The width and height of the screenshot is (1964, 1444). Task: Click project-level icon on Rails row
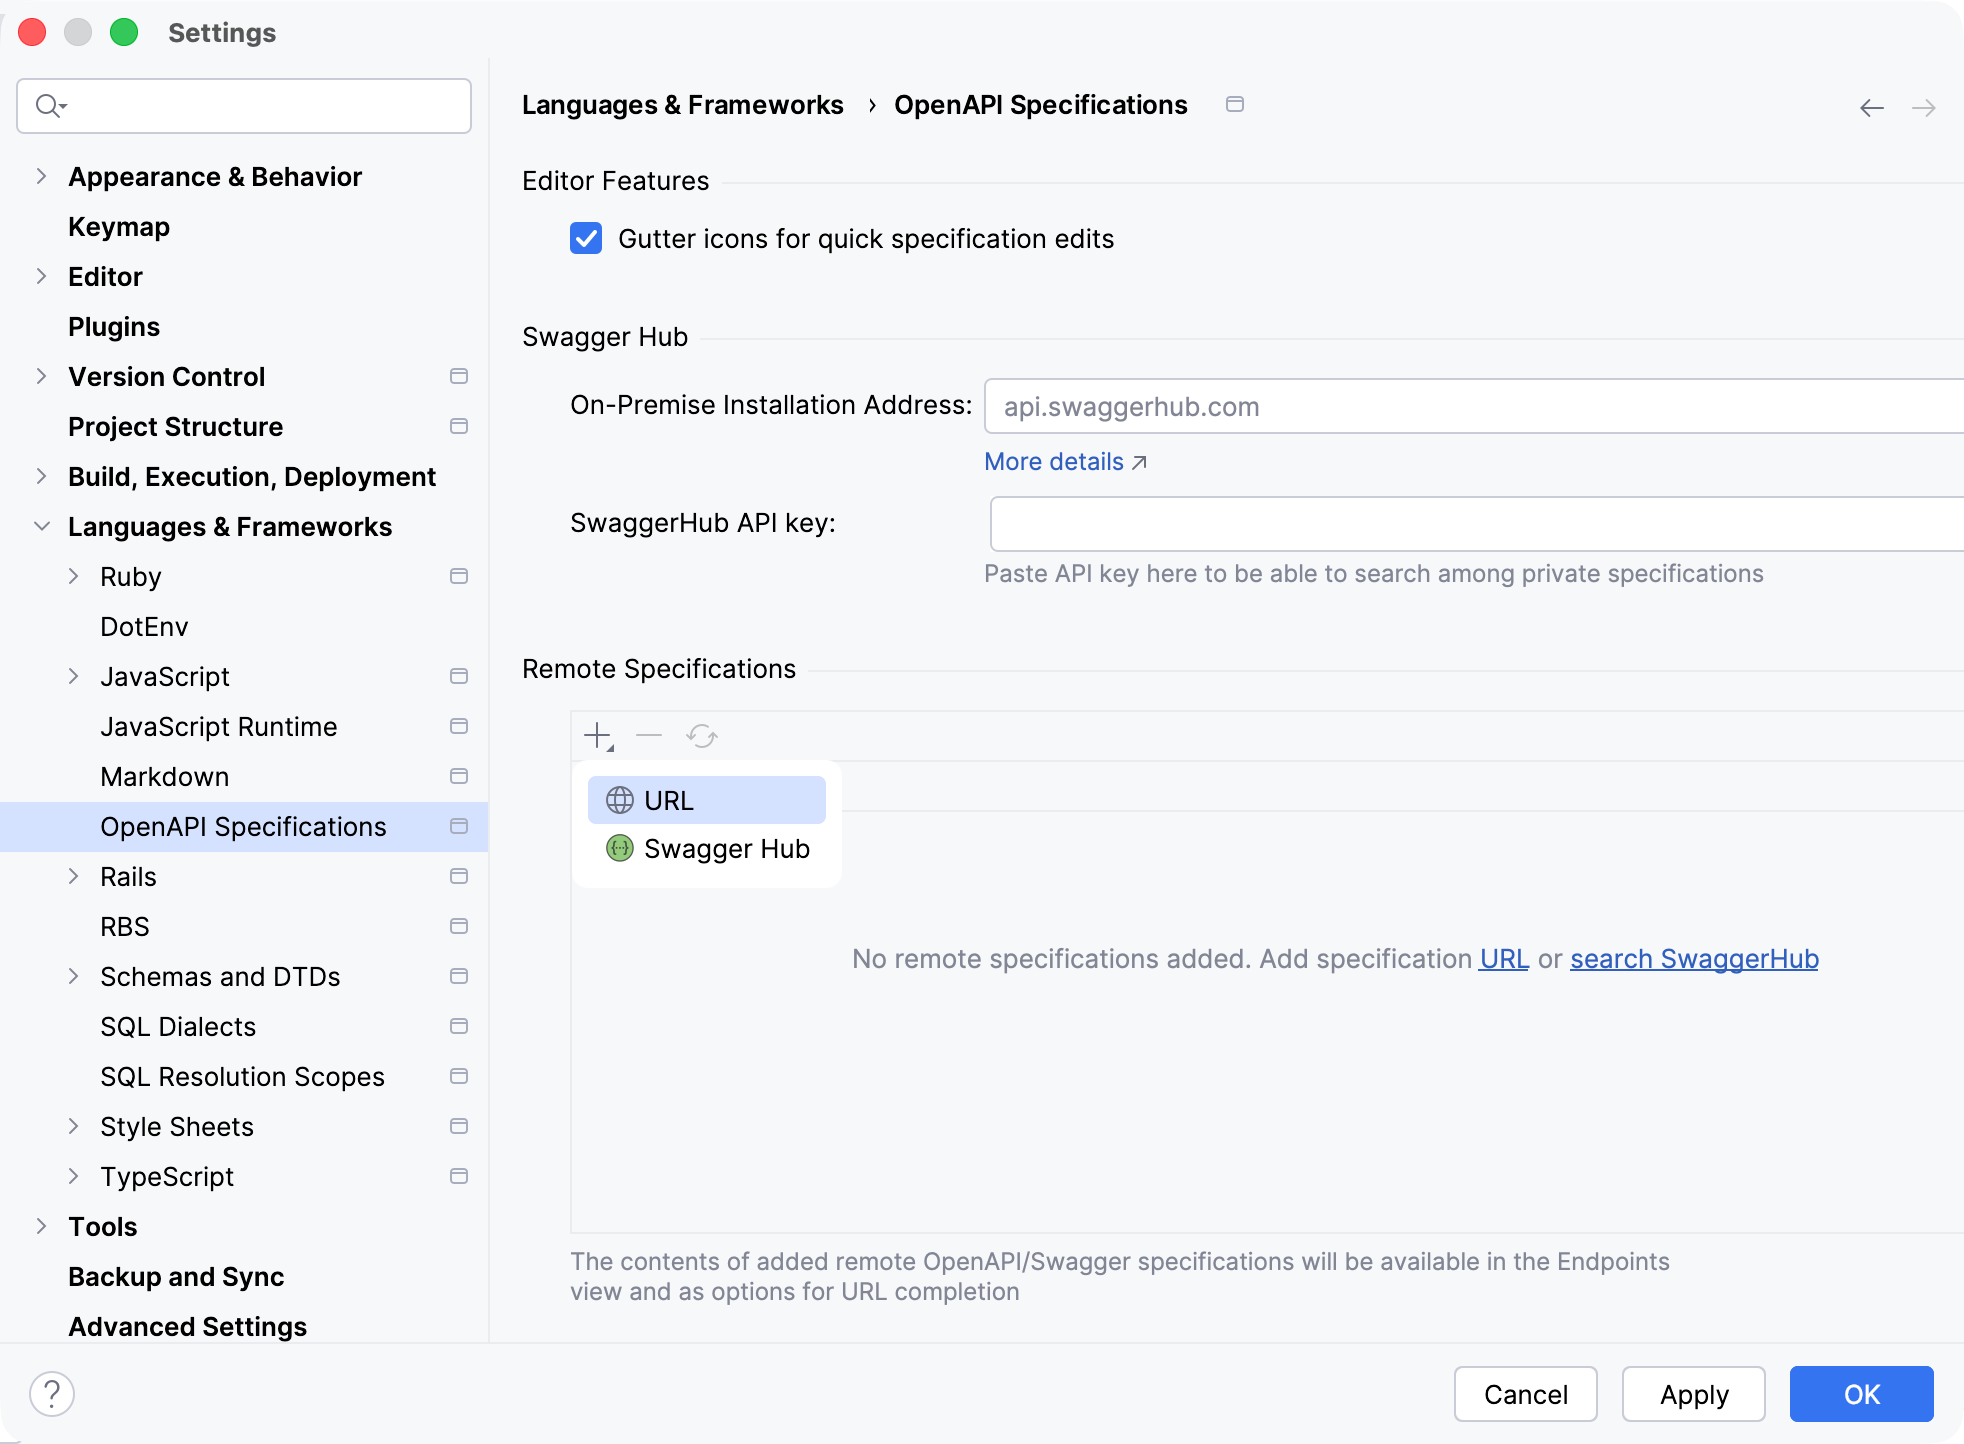click(459, 876)
